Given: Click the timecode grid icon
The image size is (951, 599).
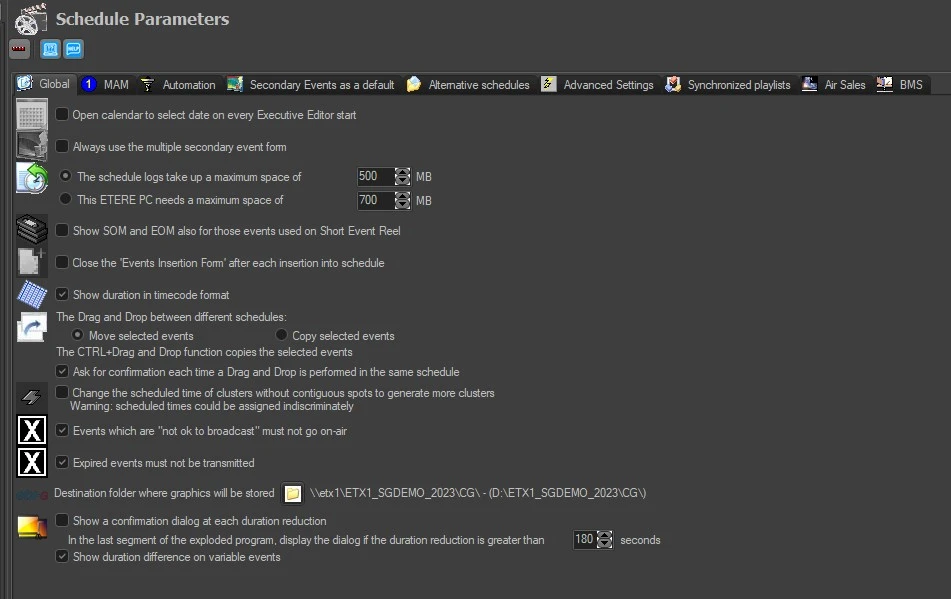Looking at the screenshot, I should click(32, 295).
